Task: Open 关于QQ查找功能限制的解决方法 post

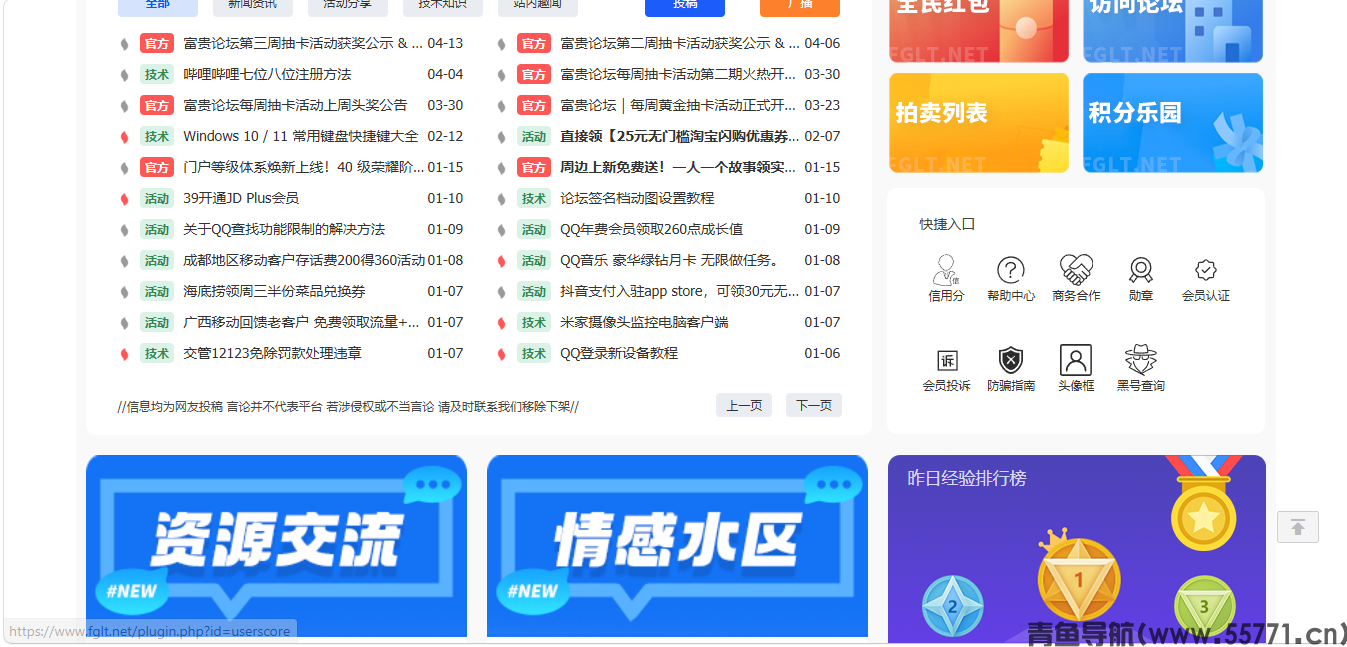Action: 284,229
